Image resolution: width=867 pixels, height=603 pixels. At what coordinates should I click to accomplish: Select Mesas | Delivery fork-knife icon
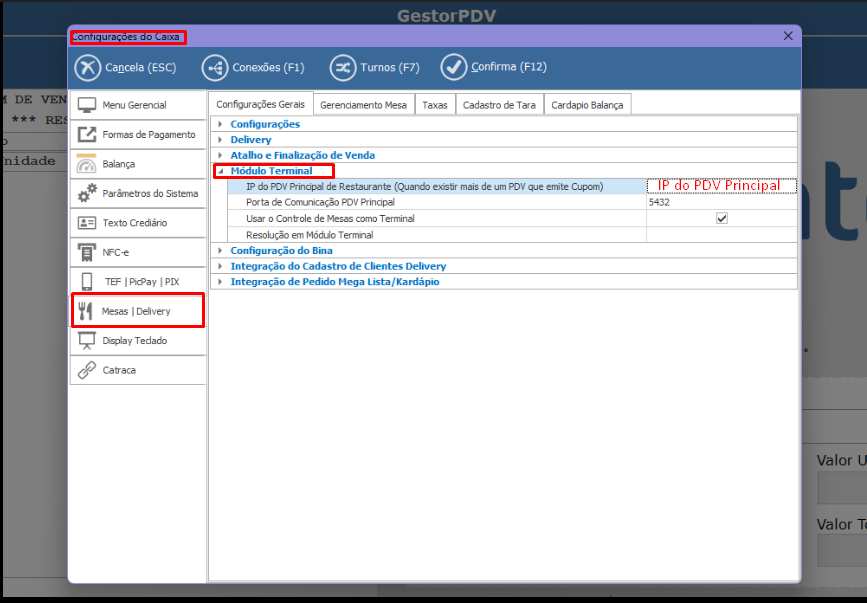(86, 311)
